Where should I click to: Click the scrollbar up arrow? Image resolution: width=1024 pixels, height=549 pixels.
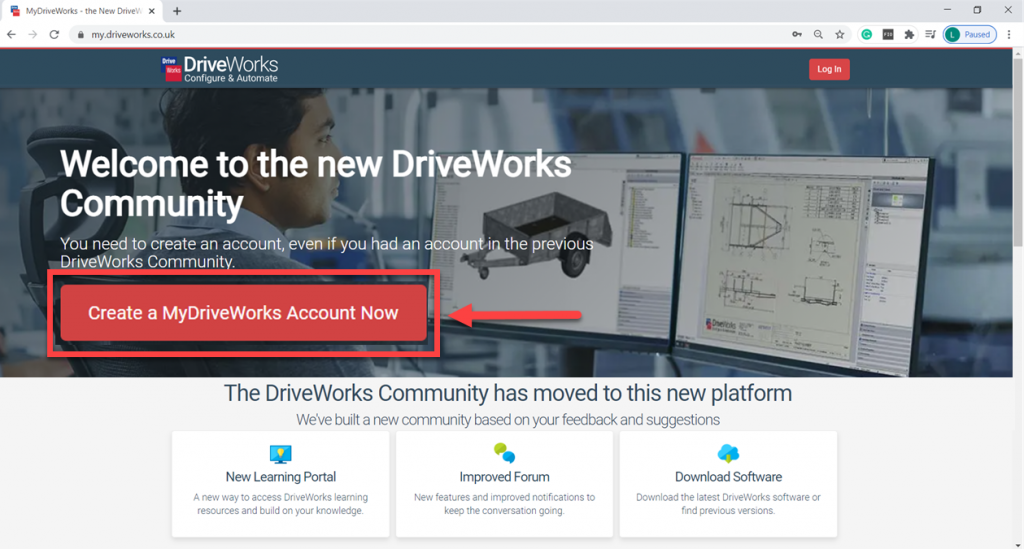(x=1017, y=54)
